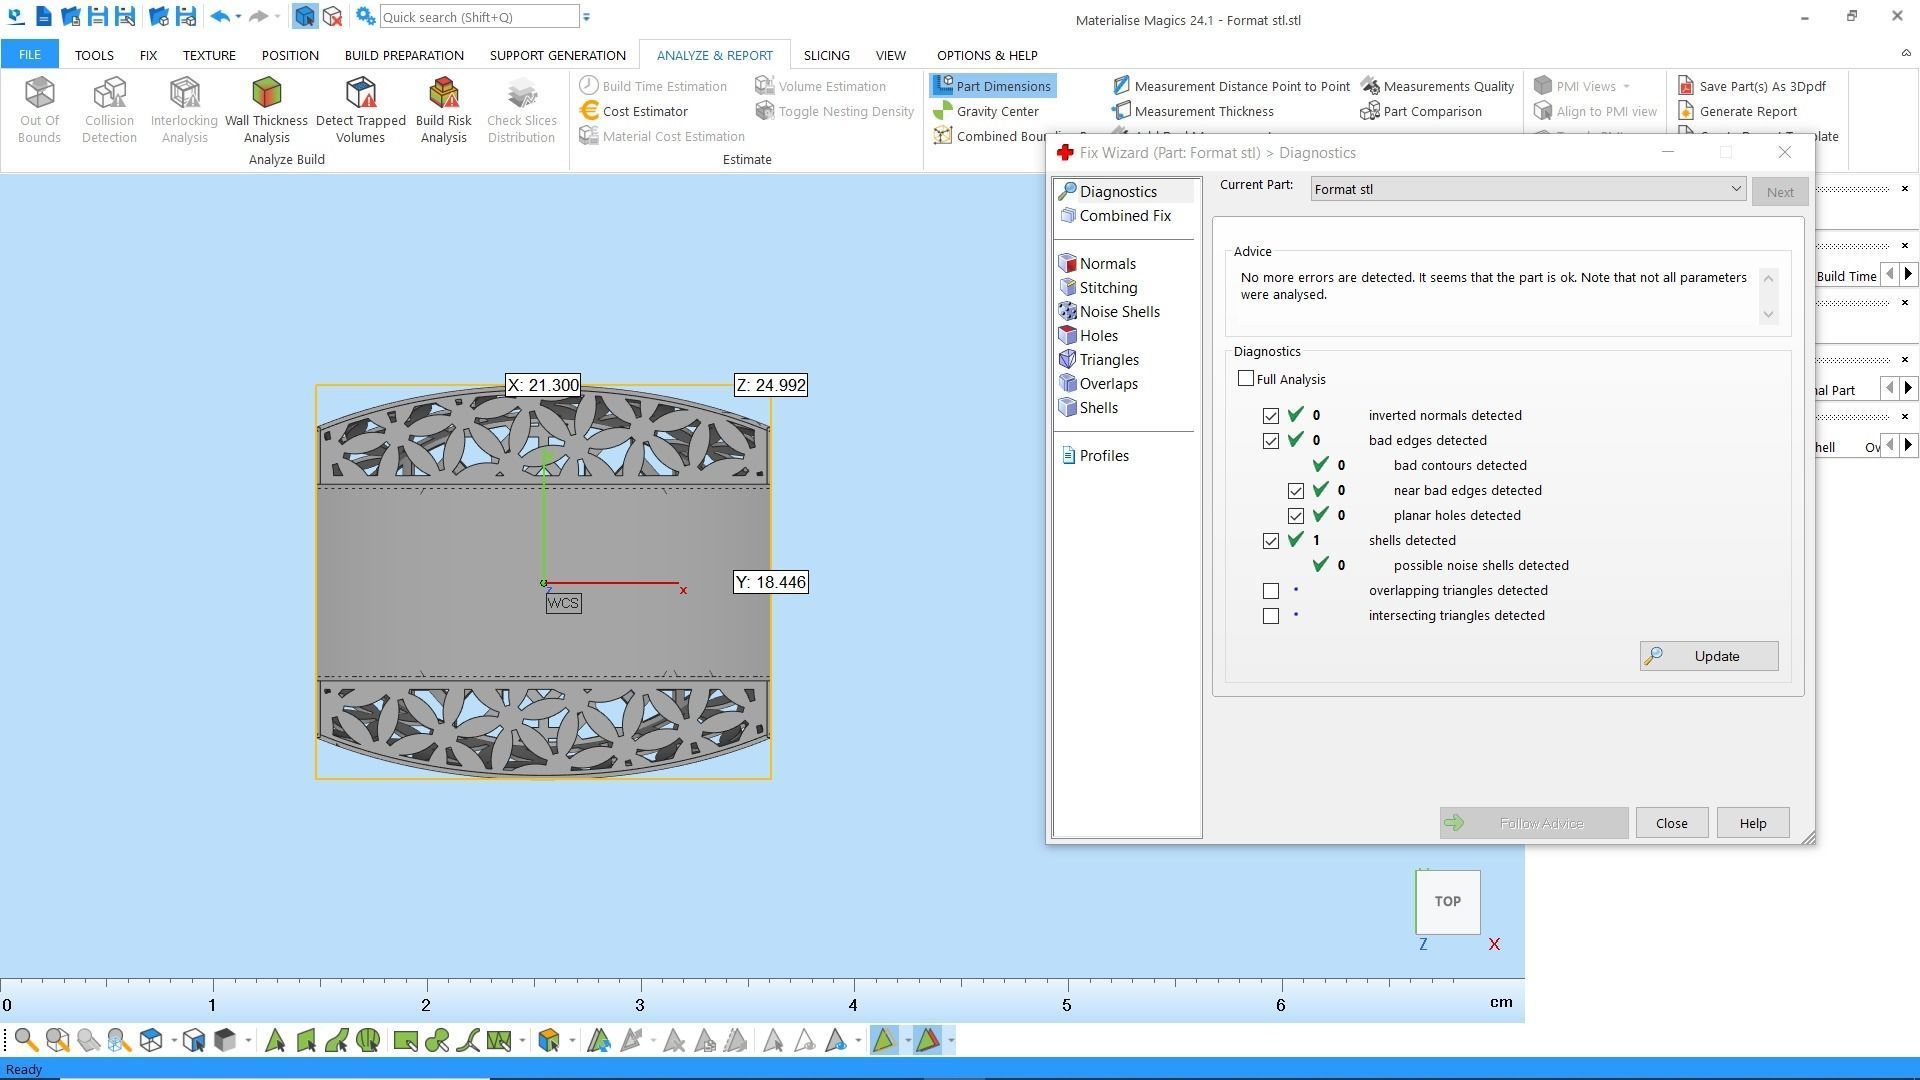Click the Quick search input field
Screen dimensions: 1920x1080
pyautogui.click(x=478, y=17)
